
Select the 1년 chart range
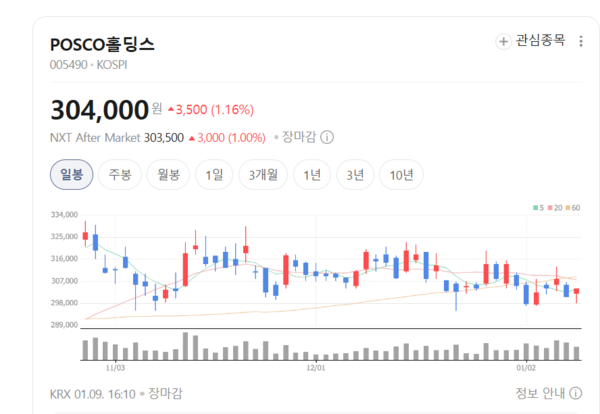click(312, 175)
